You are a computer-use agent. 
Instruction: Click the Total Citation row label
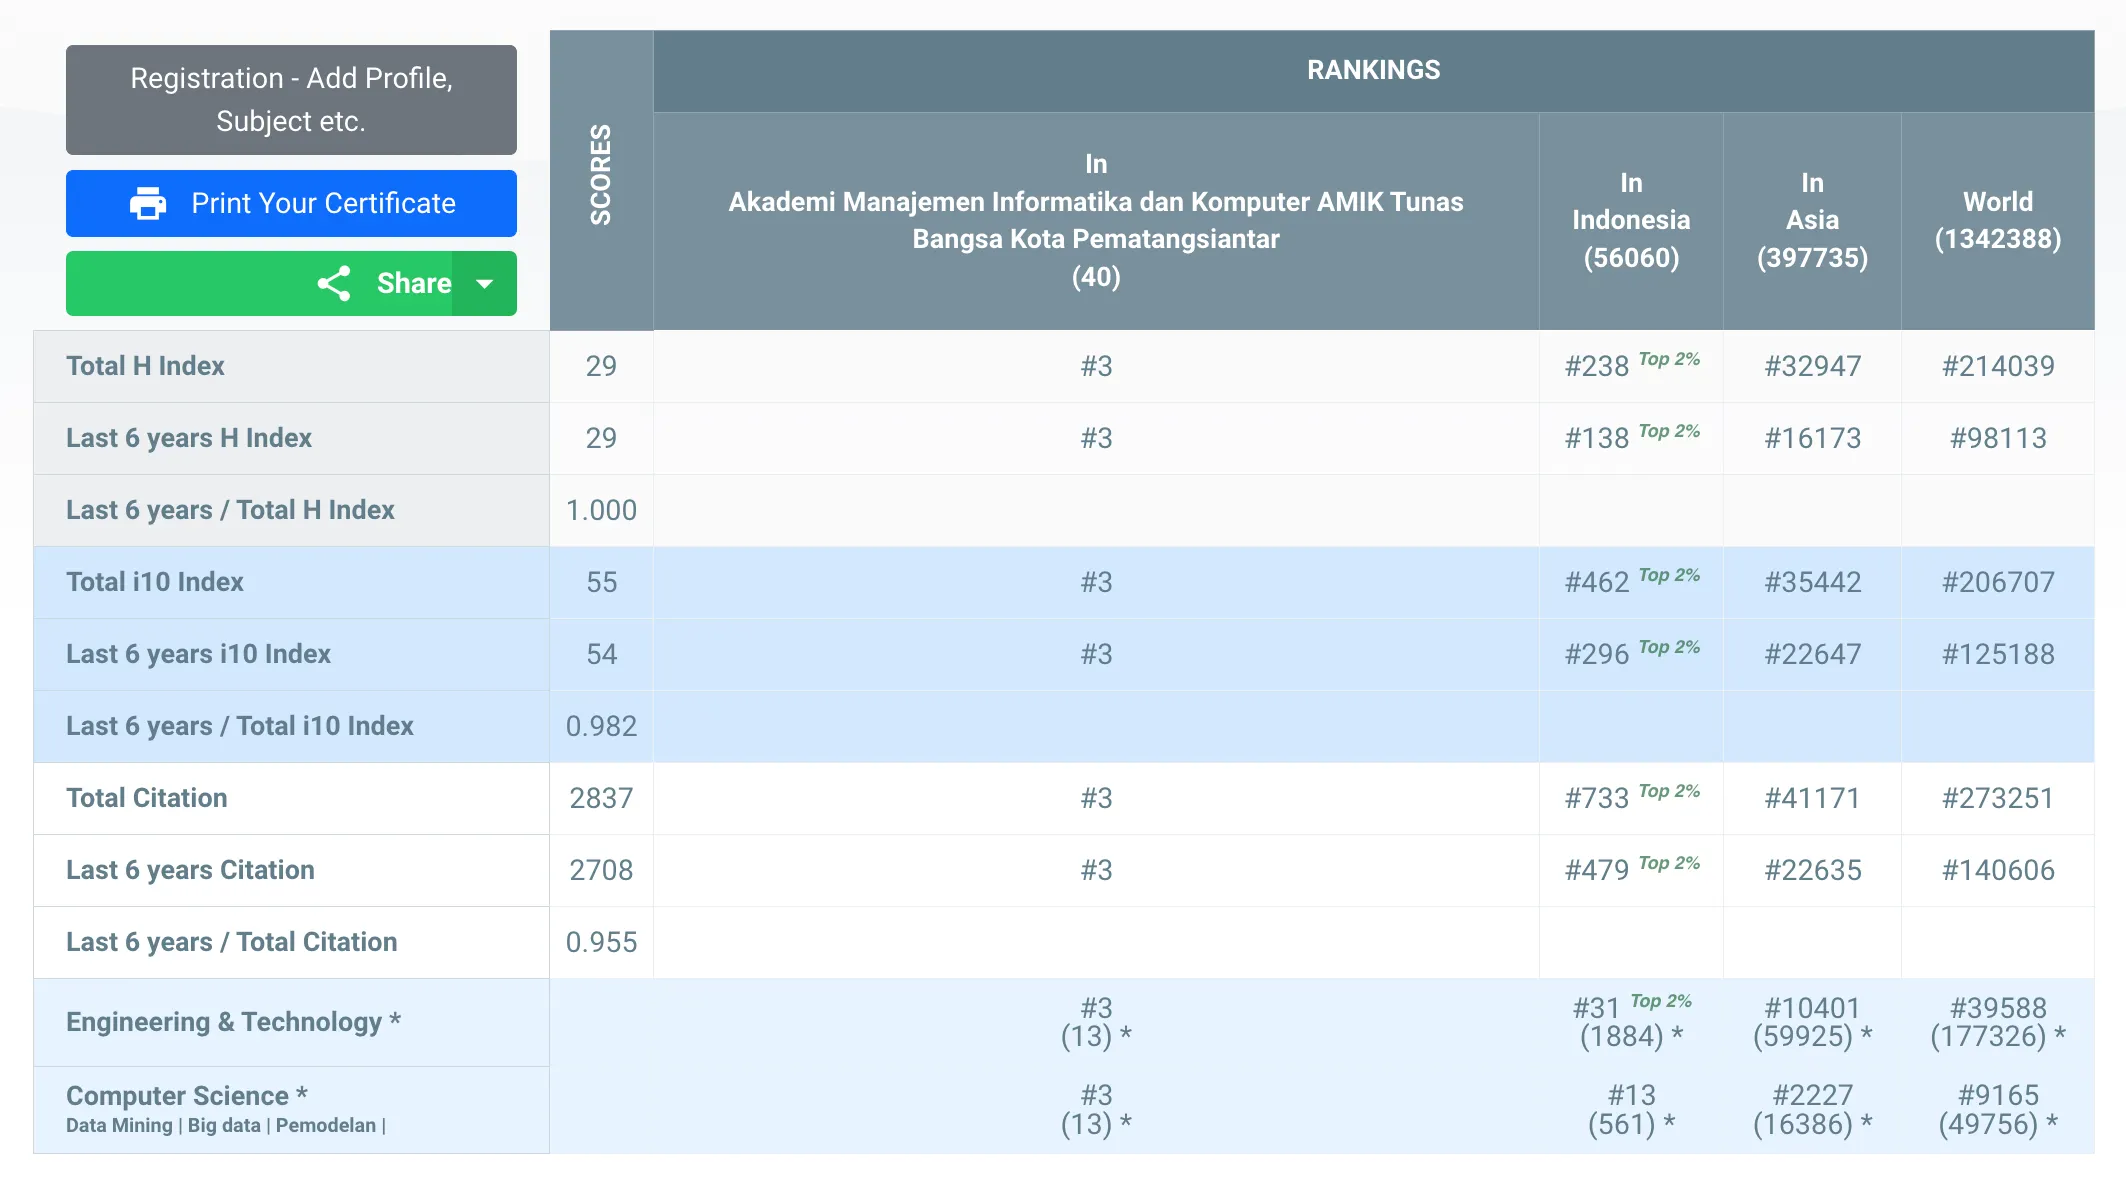[147, 798]
